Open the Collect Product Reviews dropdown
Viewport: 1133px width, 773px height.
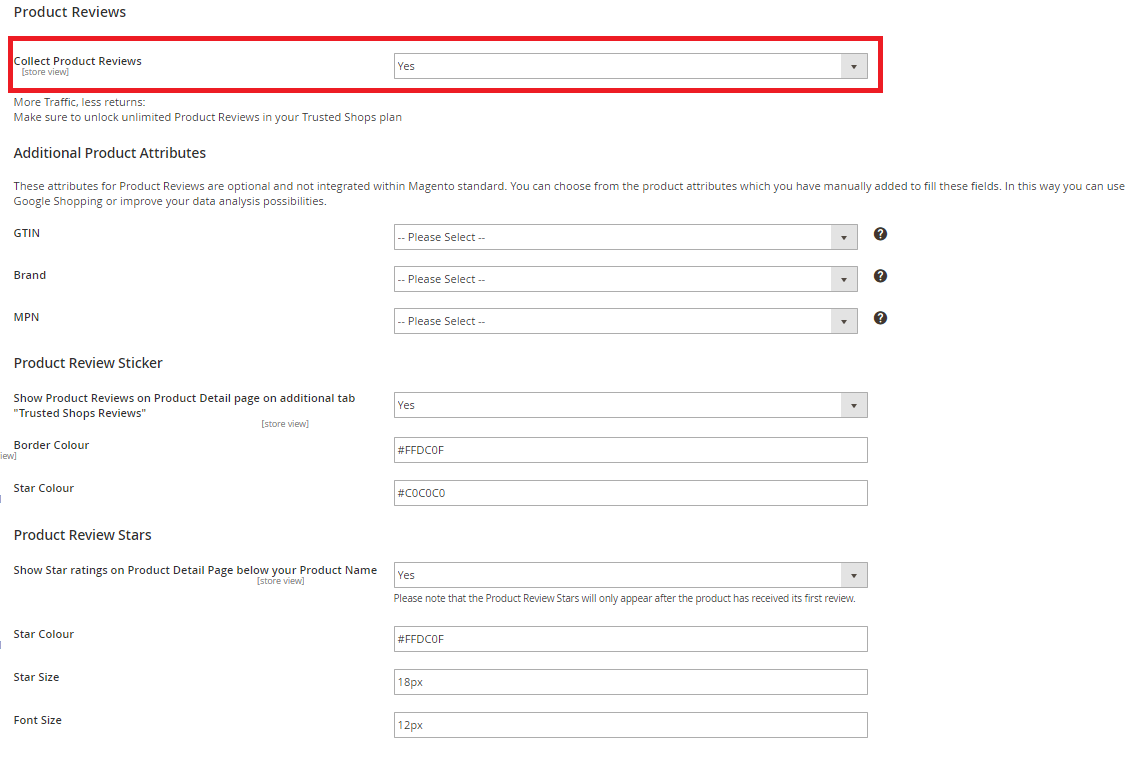pos(630,66)
